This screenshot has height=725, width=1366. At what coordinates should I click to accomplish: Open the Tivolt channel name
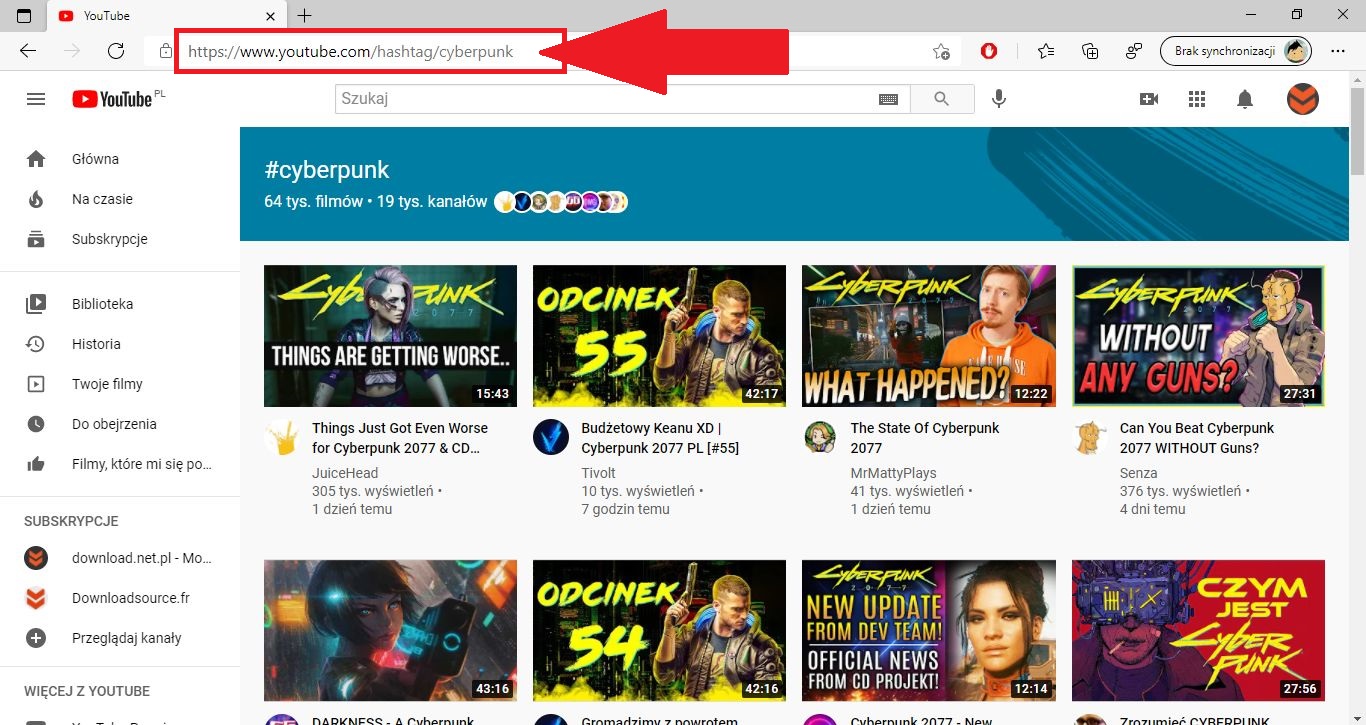(598, 473)
